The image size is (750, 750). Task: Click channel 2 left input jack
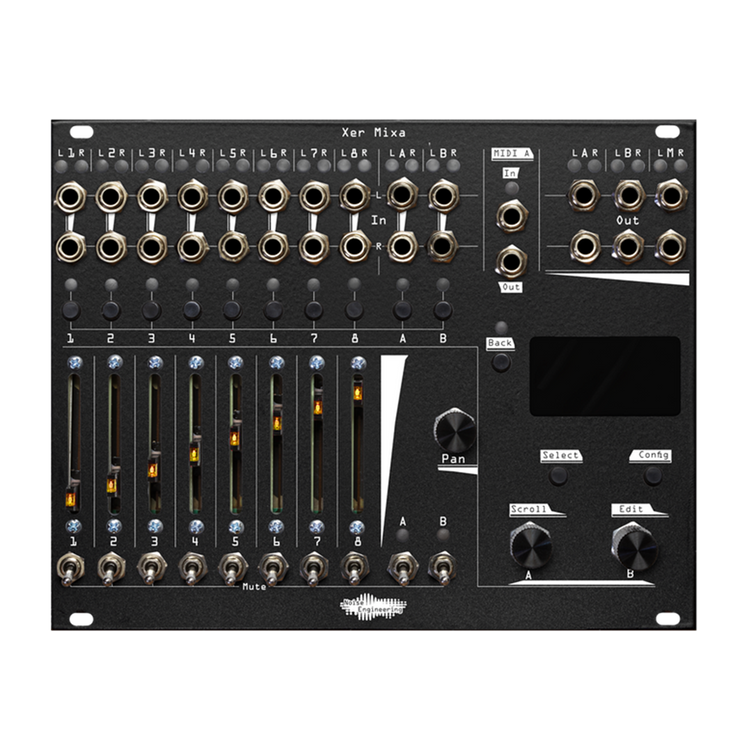pyautogui.click(x=111, y=196)
